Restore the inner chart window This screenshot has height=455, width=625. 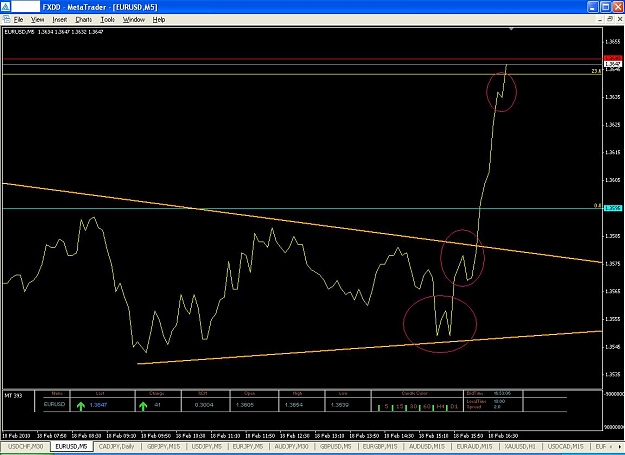click(610, 19)
